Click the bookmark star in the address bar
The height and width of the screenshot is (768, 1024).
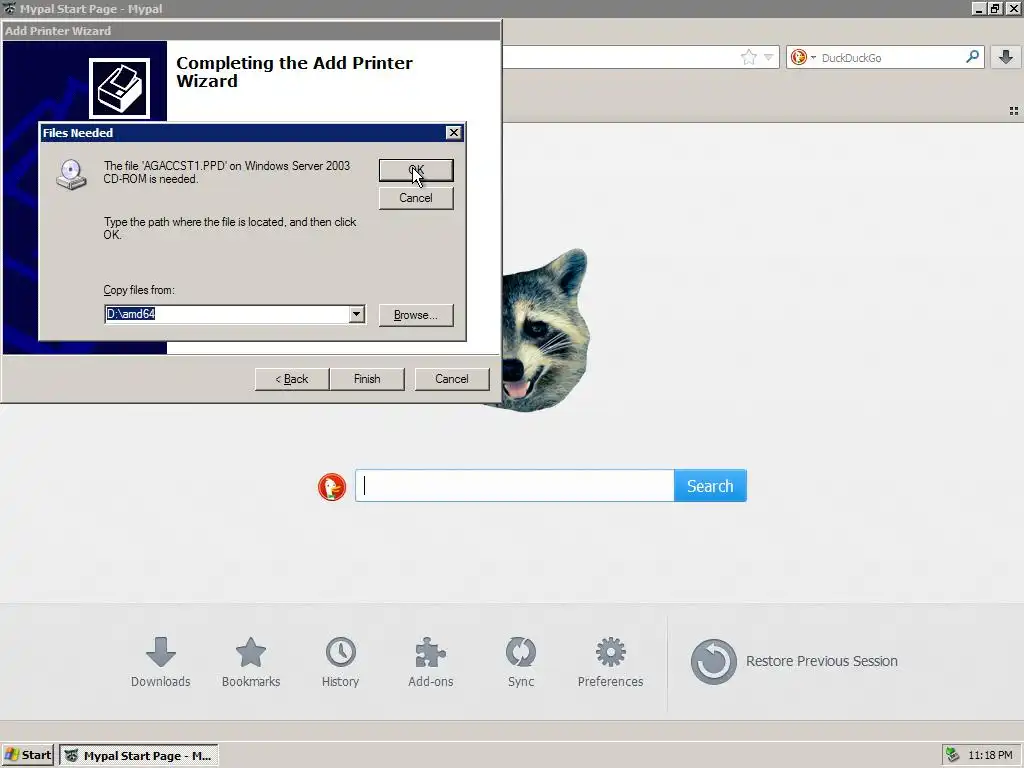(748, 57)
